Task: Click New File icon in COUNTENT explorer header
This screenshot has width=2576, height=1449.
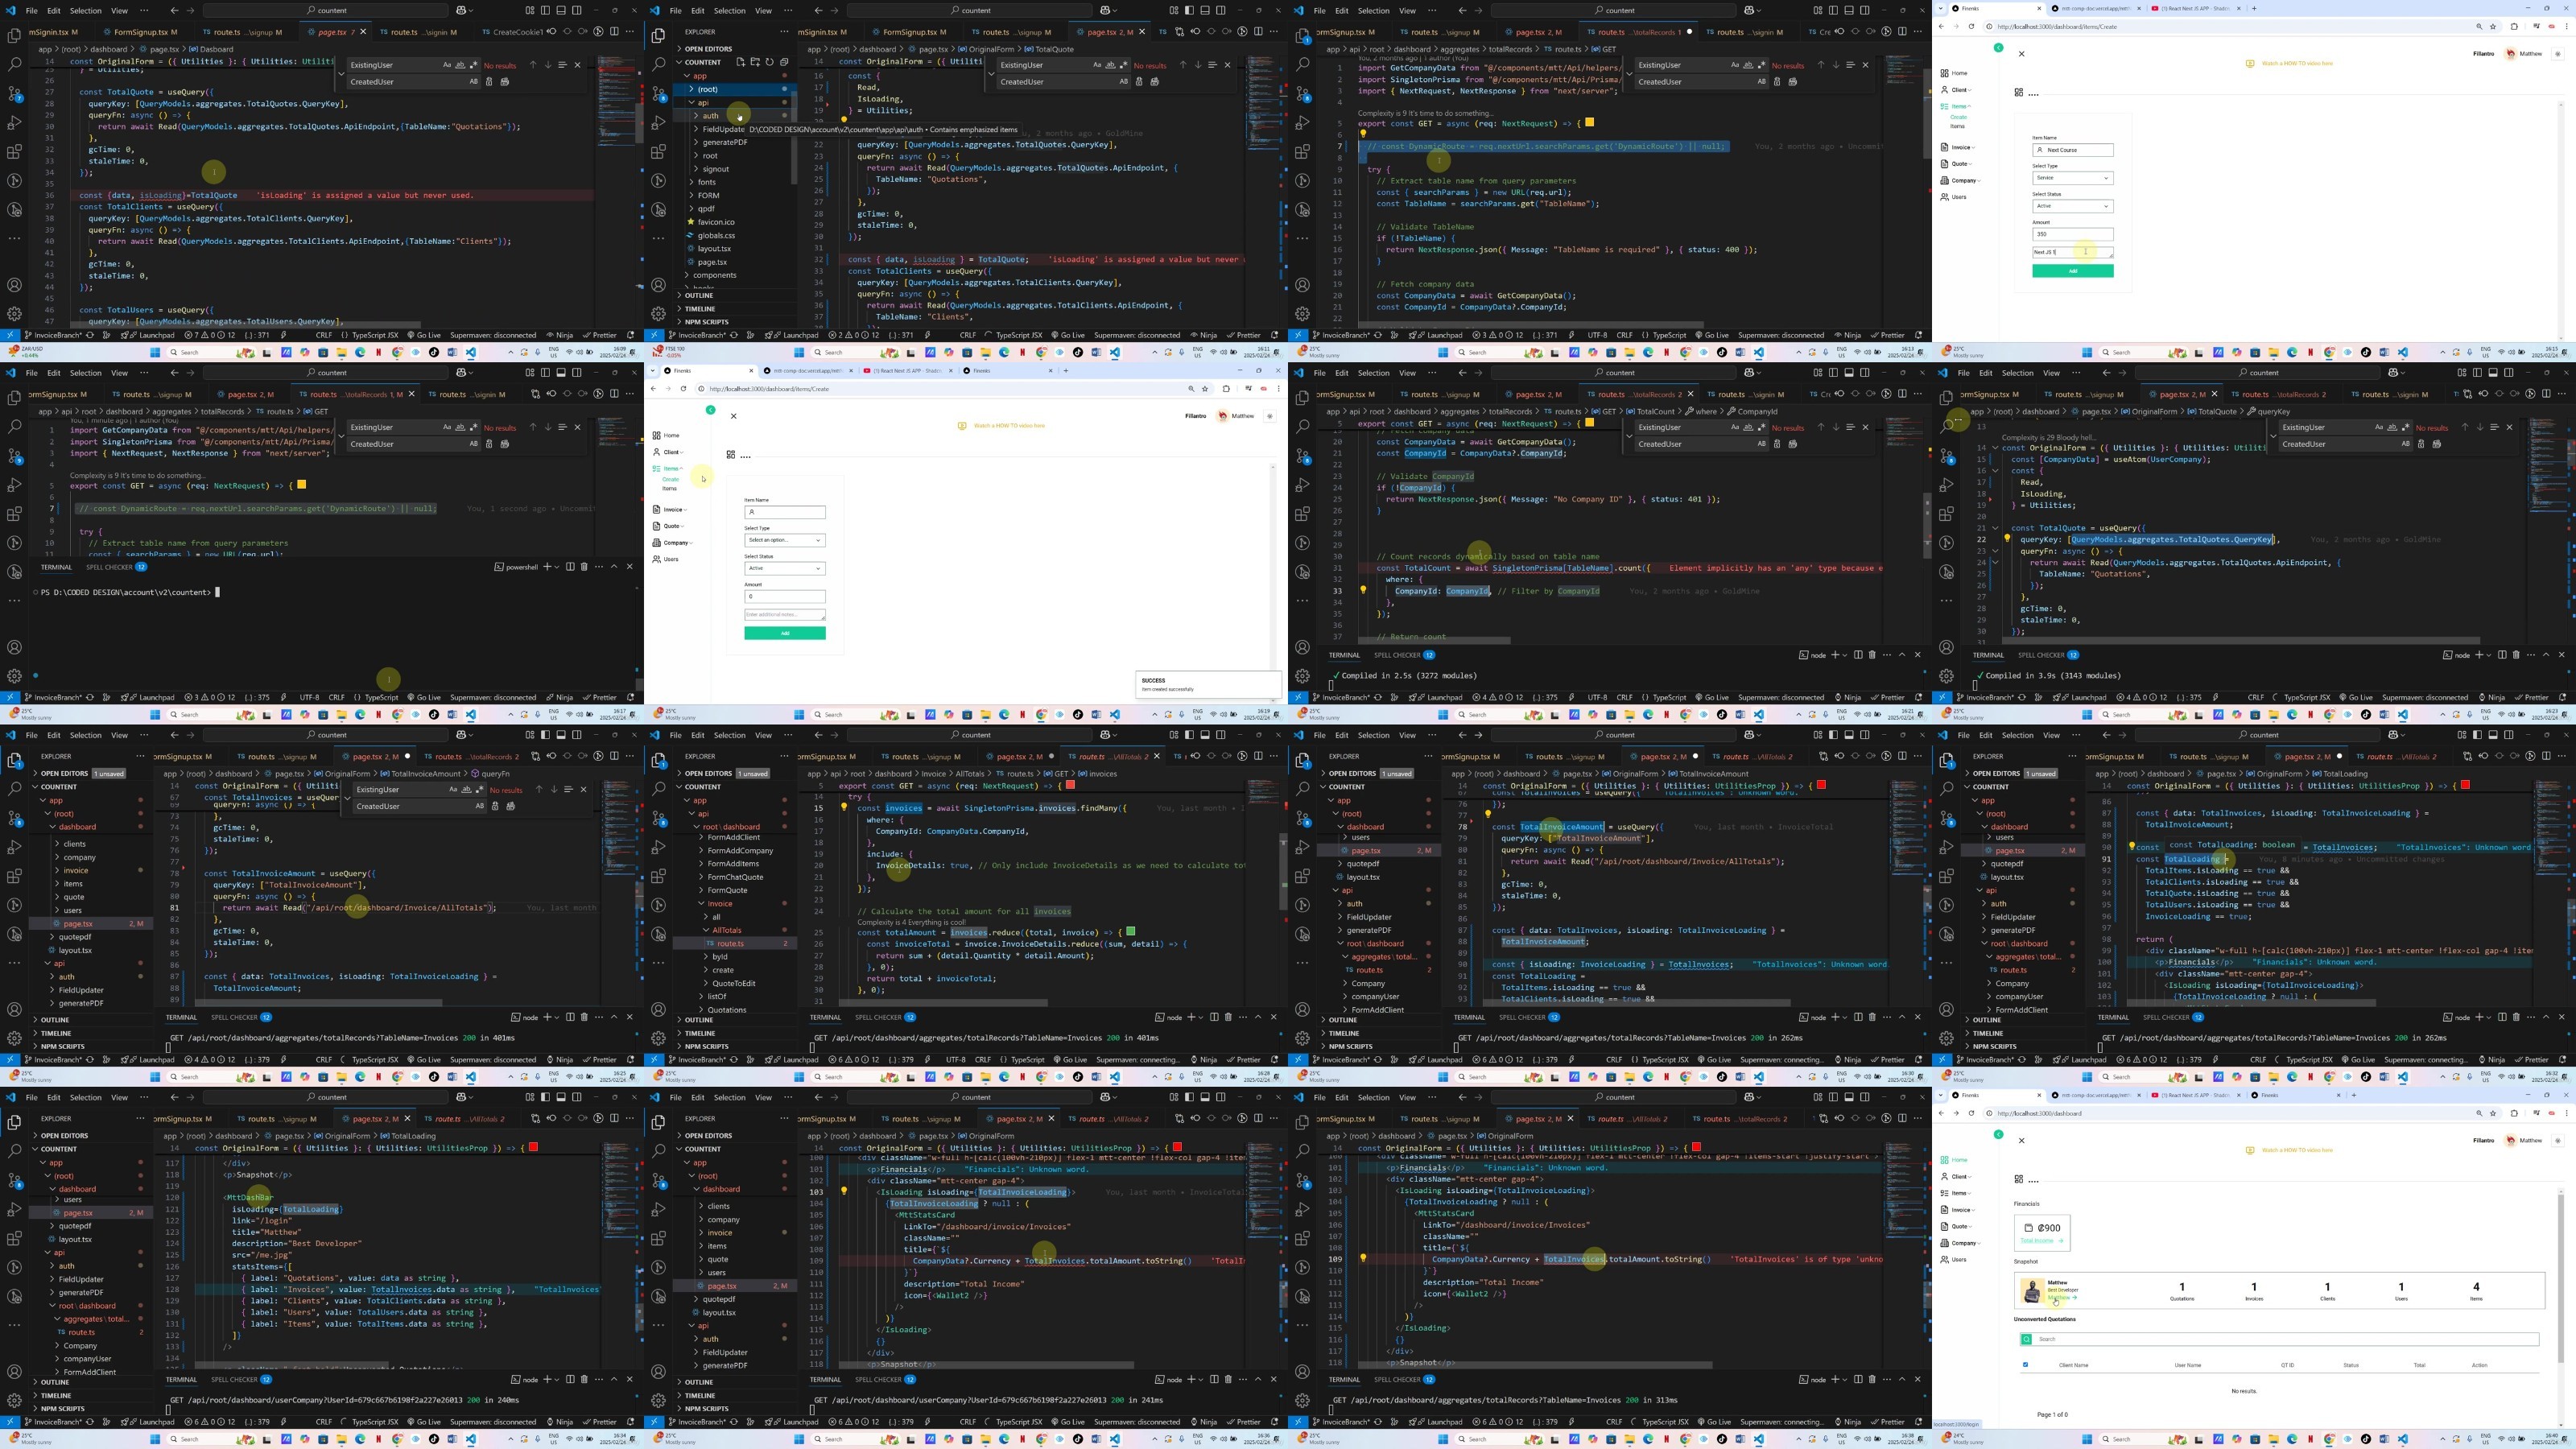Action: pyautogui.click(x=740, y=62)
